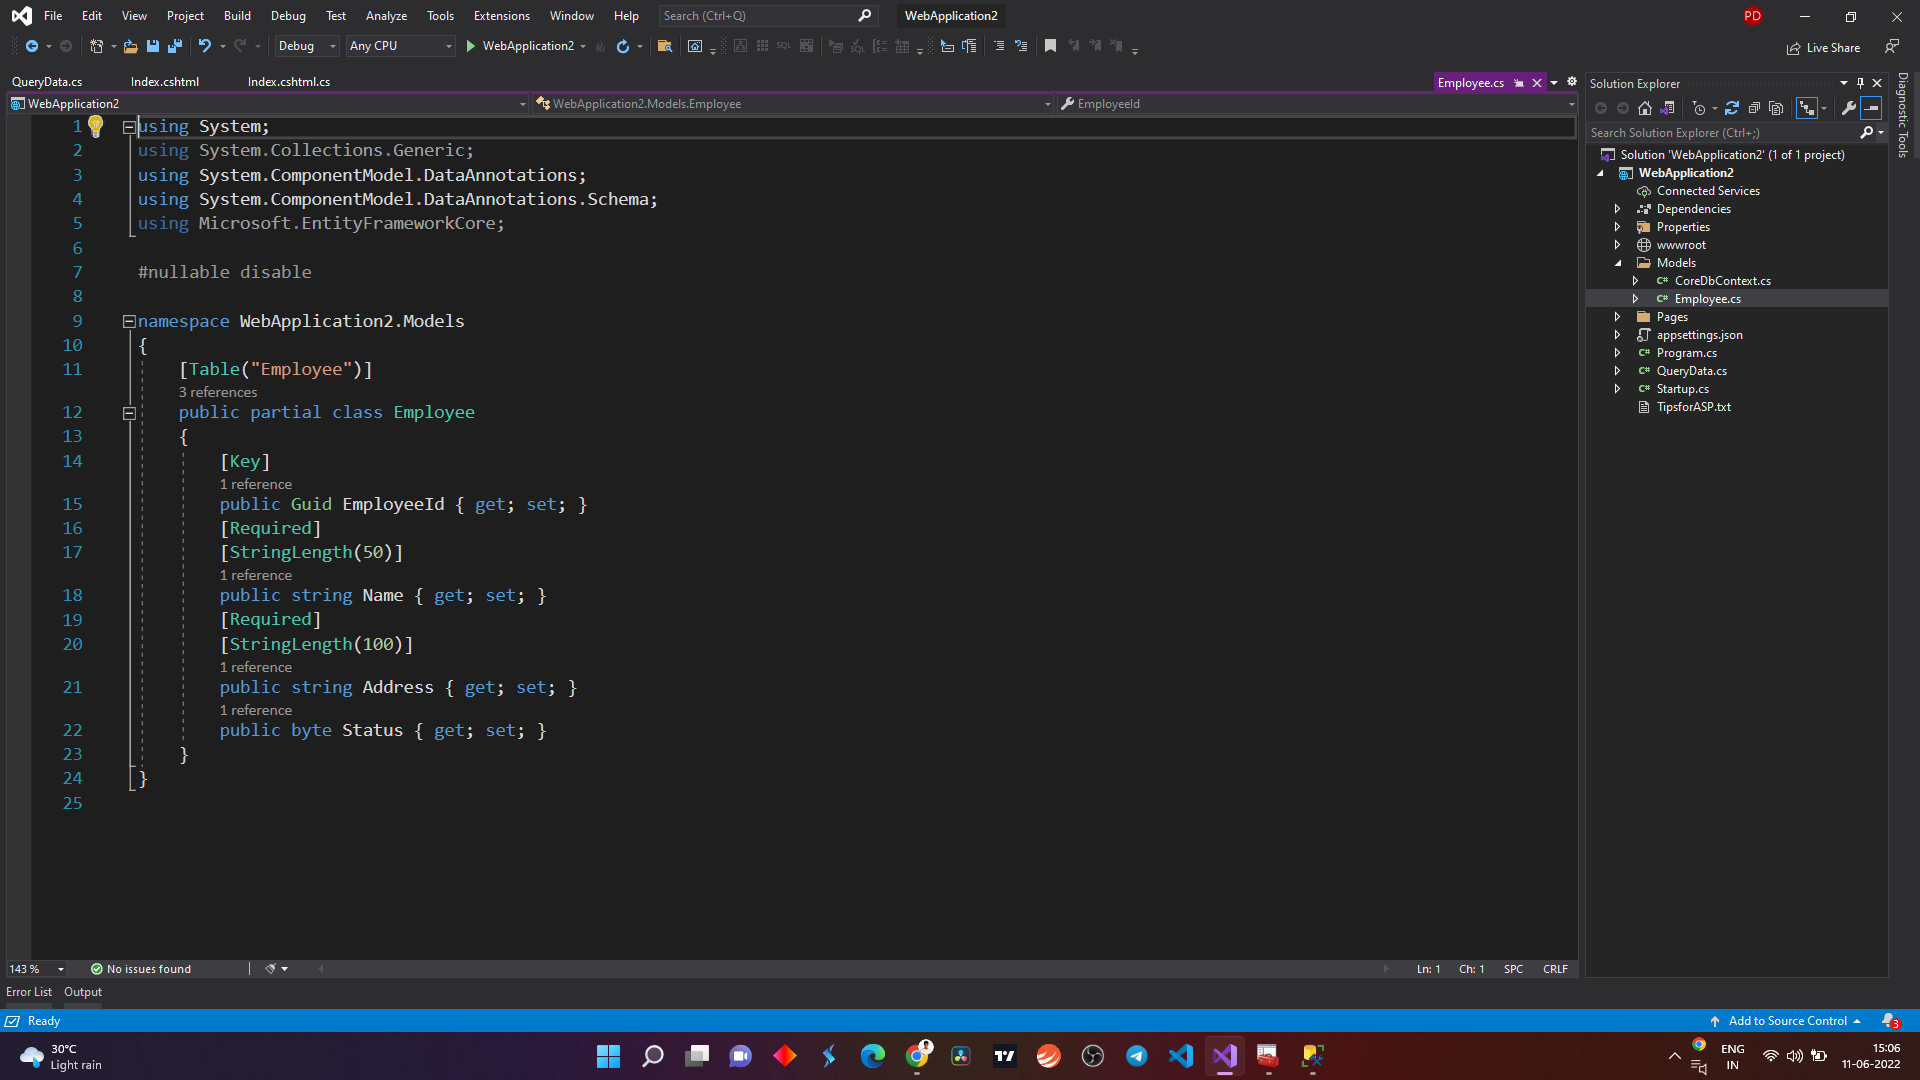This screenshot has height=1080, width=1920.
Task: Open Find in Files from the toolbar
Action: [665, 46]
